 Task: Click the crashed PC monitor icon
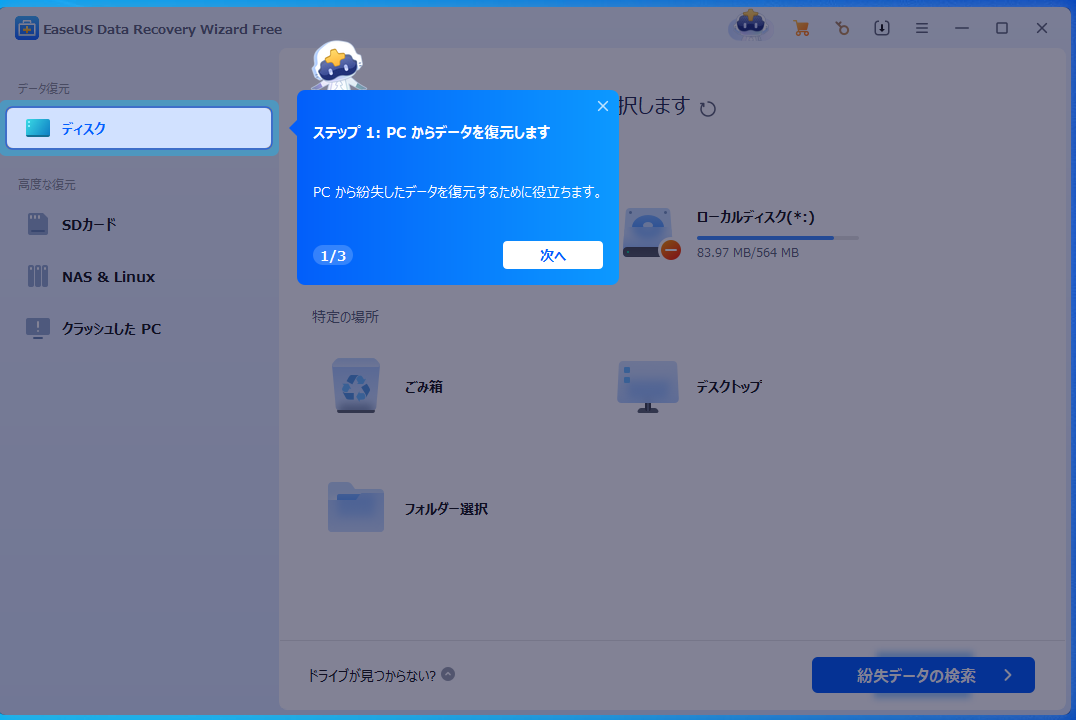[x=38, y=329]
